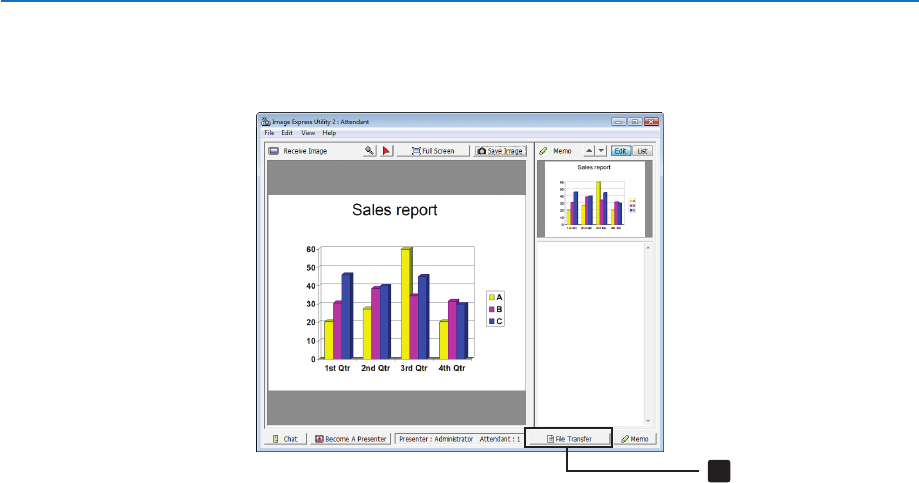This screenshot has height=483, width=919.
Task: Click the Receive Image monitor icon
Action: click(274, 151)
